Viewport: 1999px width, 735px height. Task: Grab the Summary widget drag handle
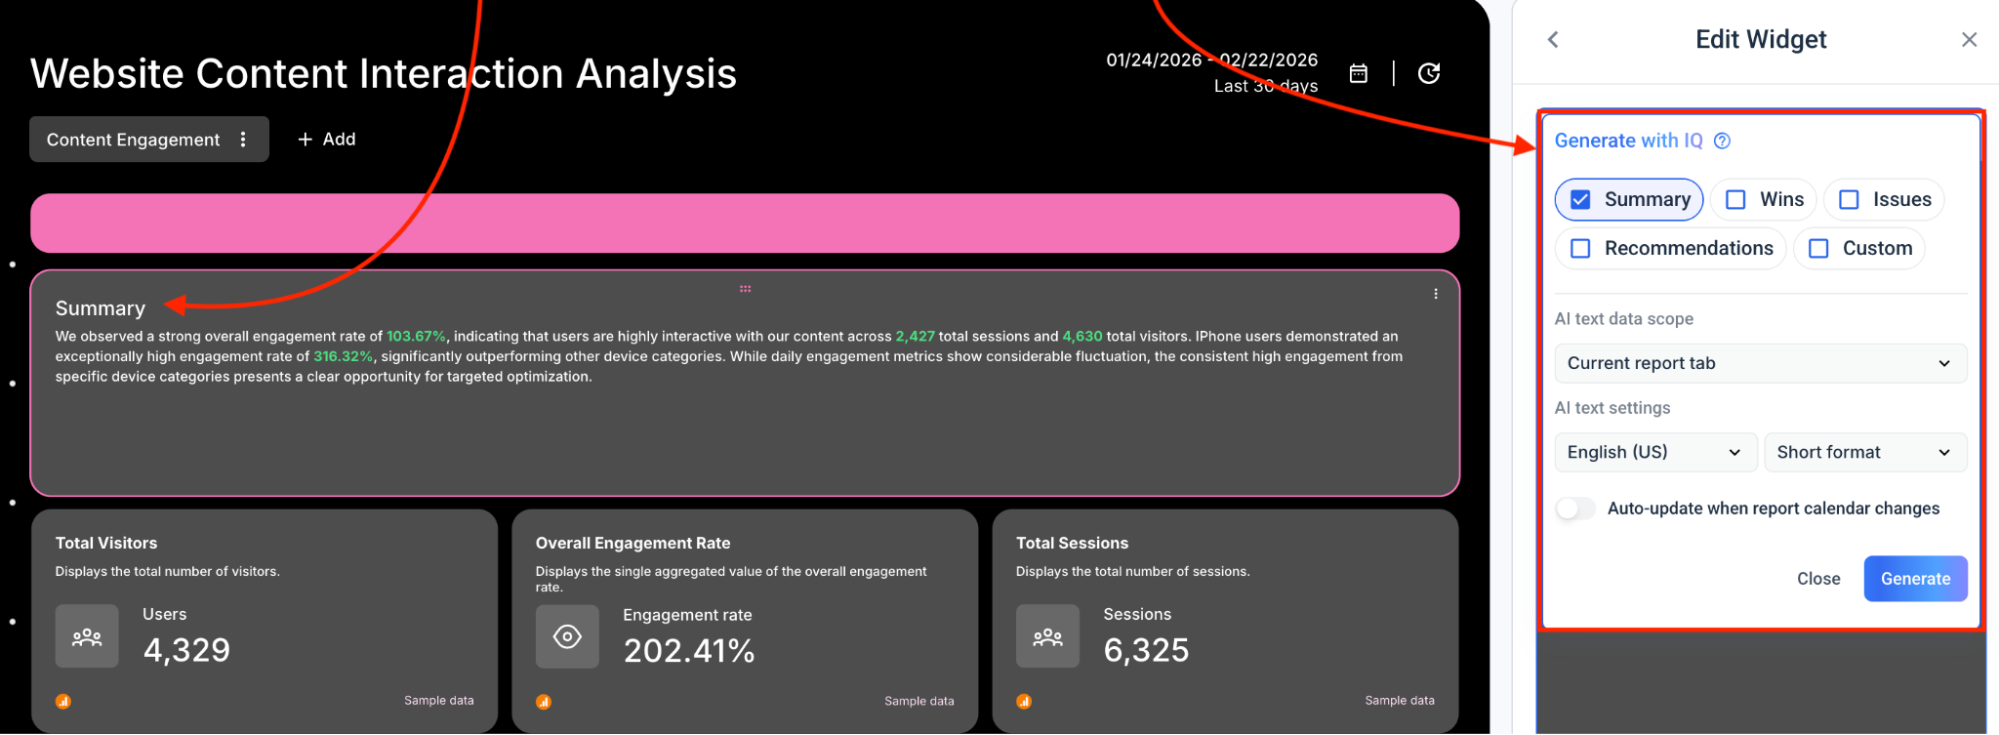(745, 289)
